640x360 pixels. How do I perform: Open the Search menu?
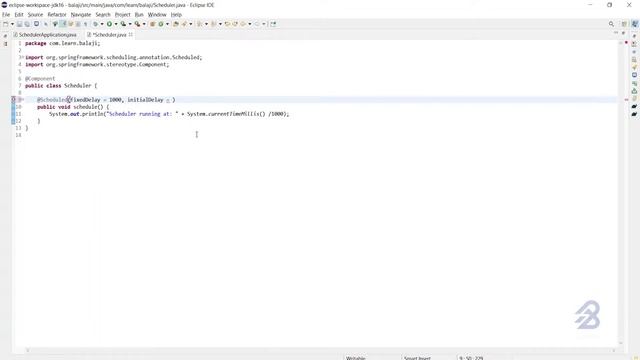click(x=103, y=15)
